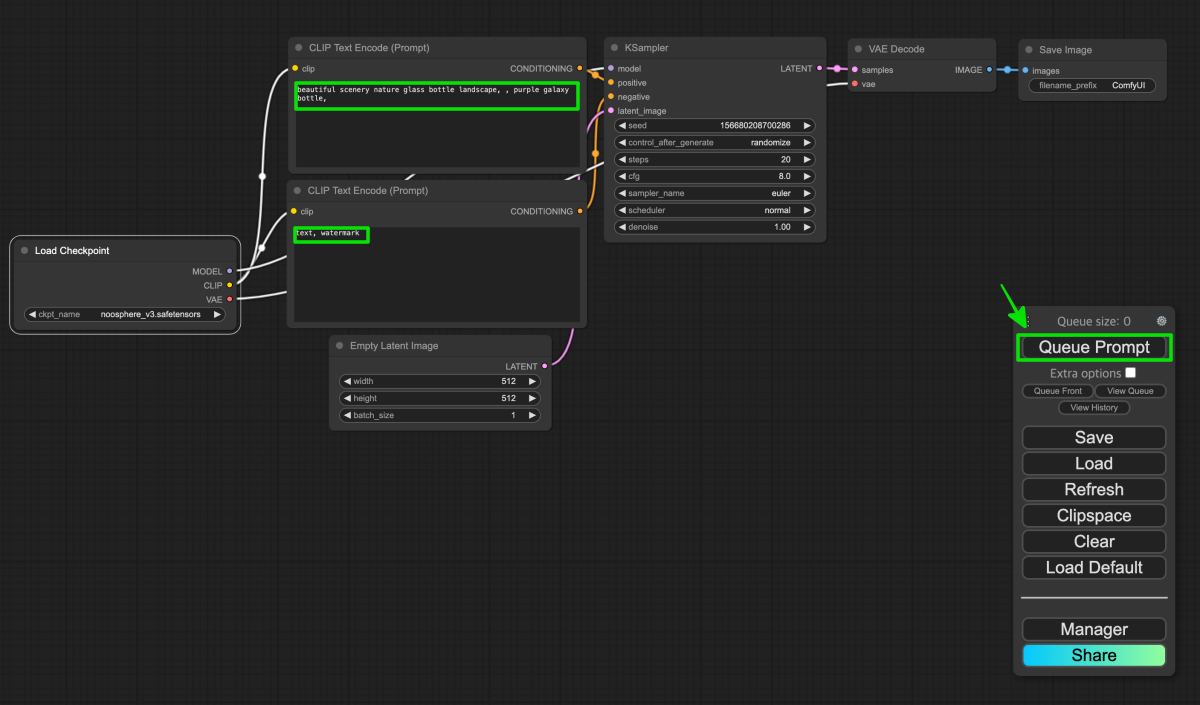
Task: Collapse the Empty Latent Image node dot
Action: [340, 346]
